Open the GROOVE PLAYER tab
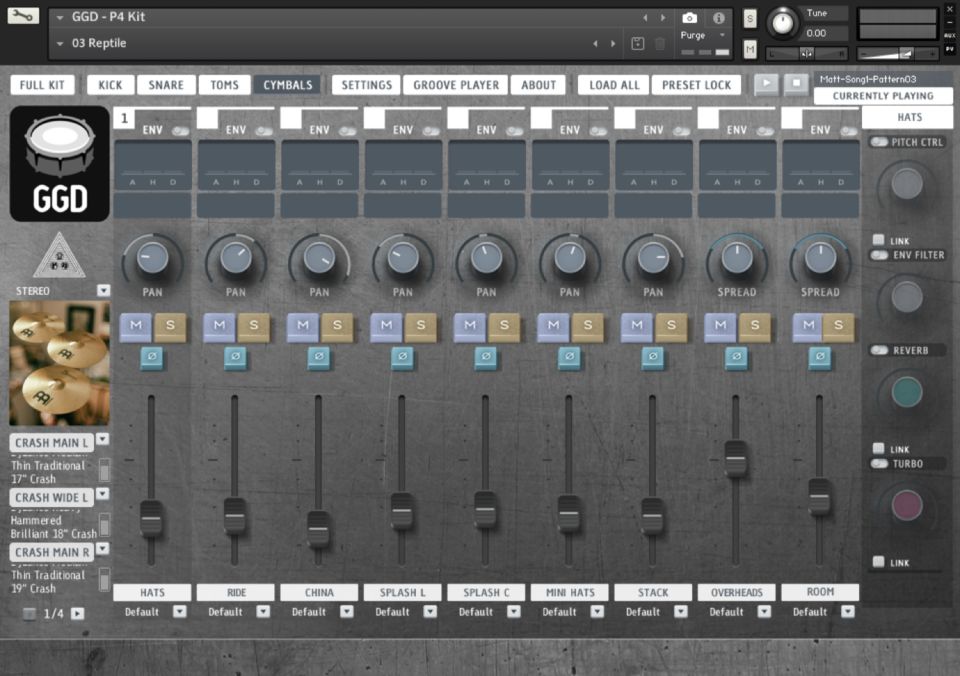The height and width of the screenshot is (676, 960). click(455, 85)
